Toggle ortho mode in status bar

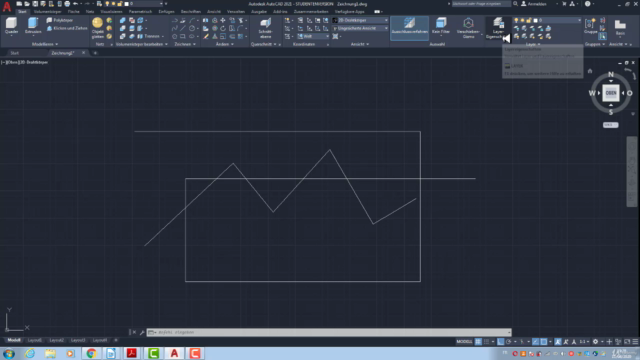(x=500, y=342)
